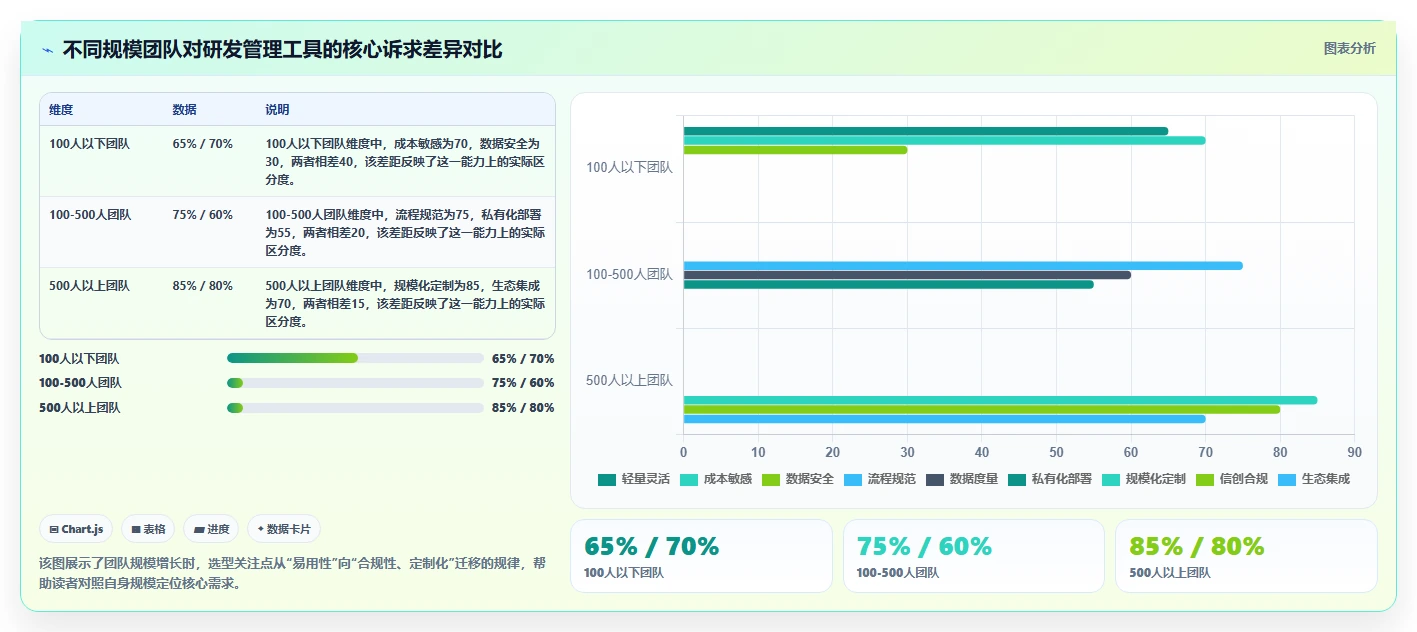This screenshot has width=1417, height=632.
Task: Click the 流程规范 bar at 75
Action: (x=963, y=266)
